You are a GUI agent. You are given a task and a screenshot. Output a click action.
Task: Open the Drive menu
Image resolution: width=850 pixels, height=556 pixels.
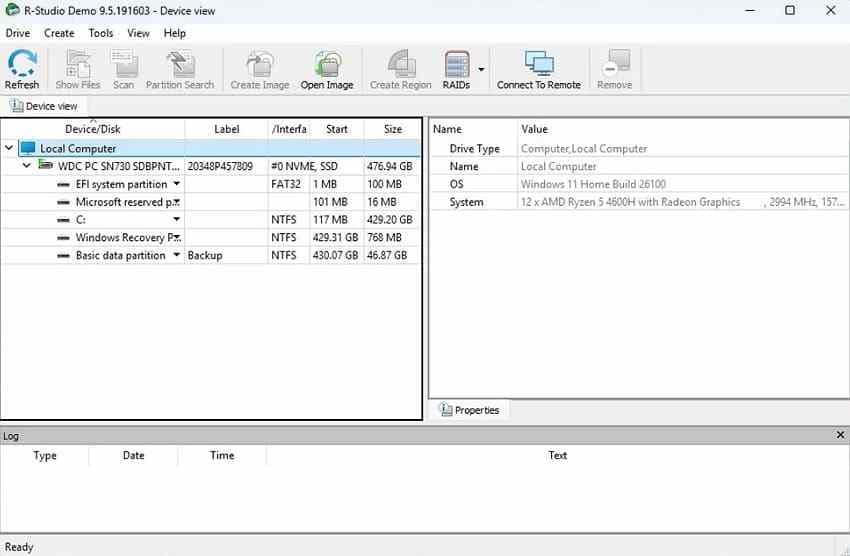[x=18, y=33]
